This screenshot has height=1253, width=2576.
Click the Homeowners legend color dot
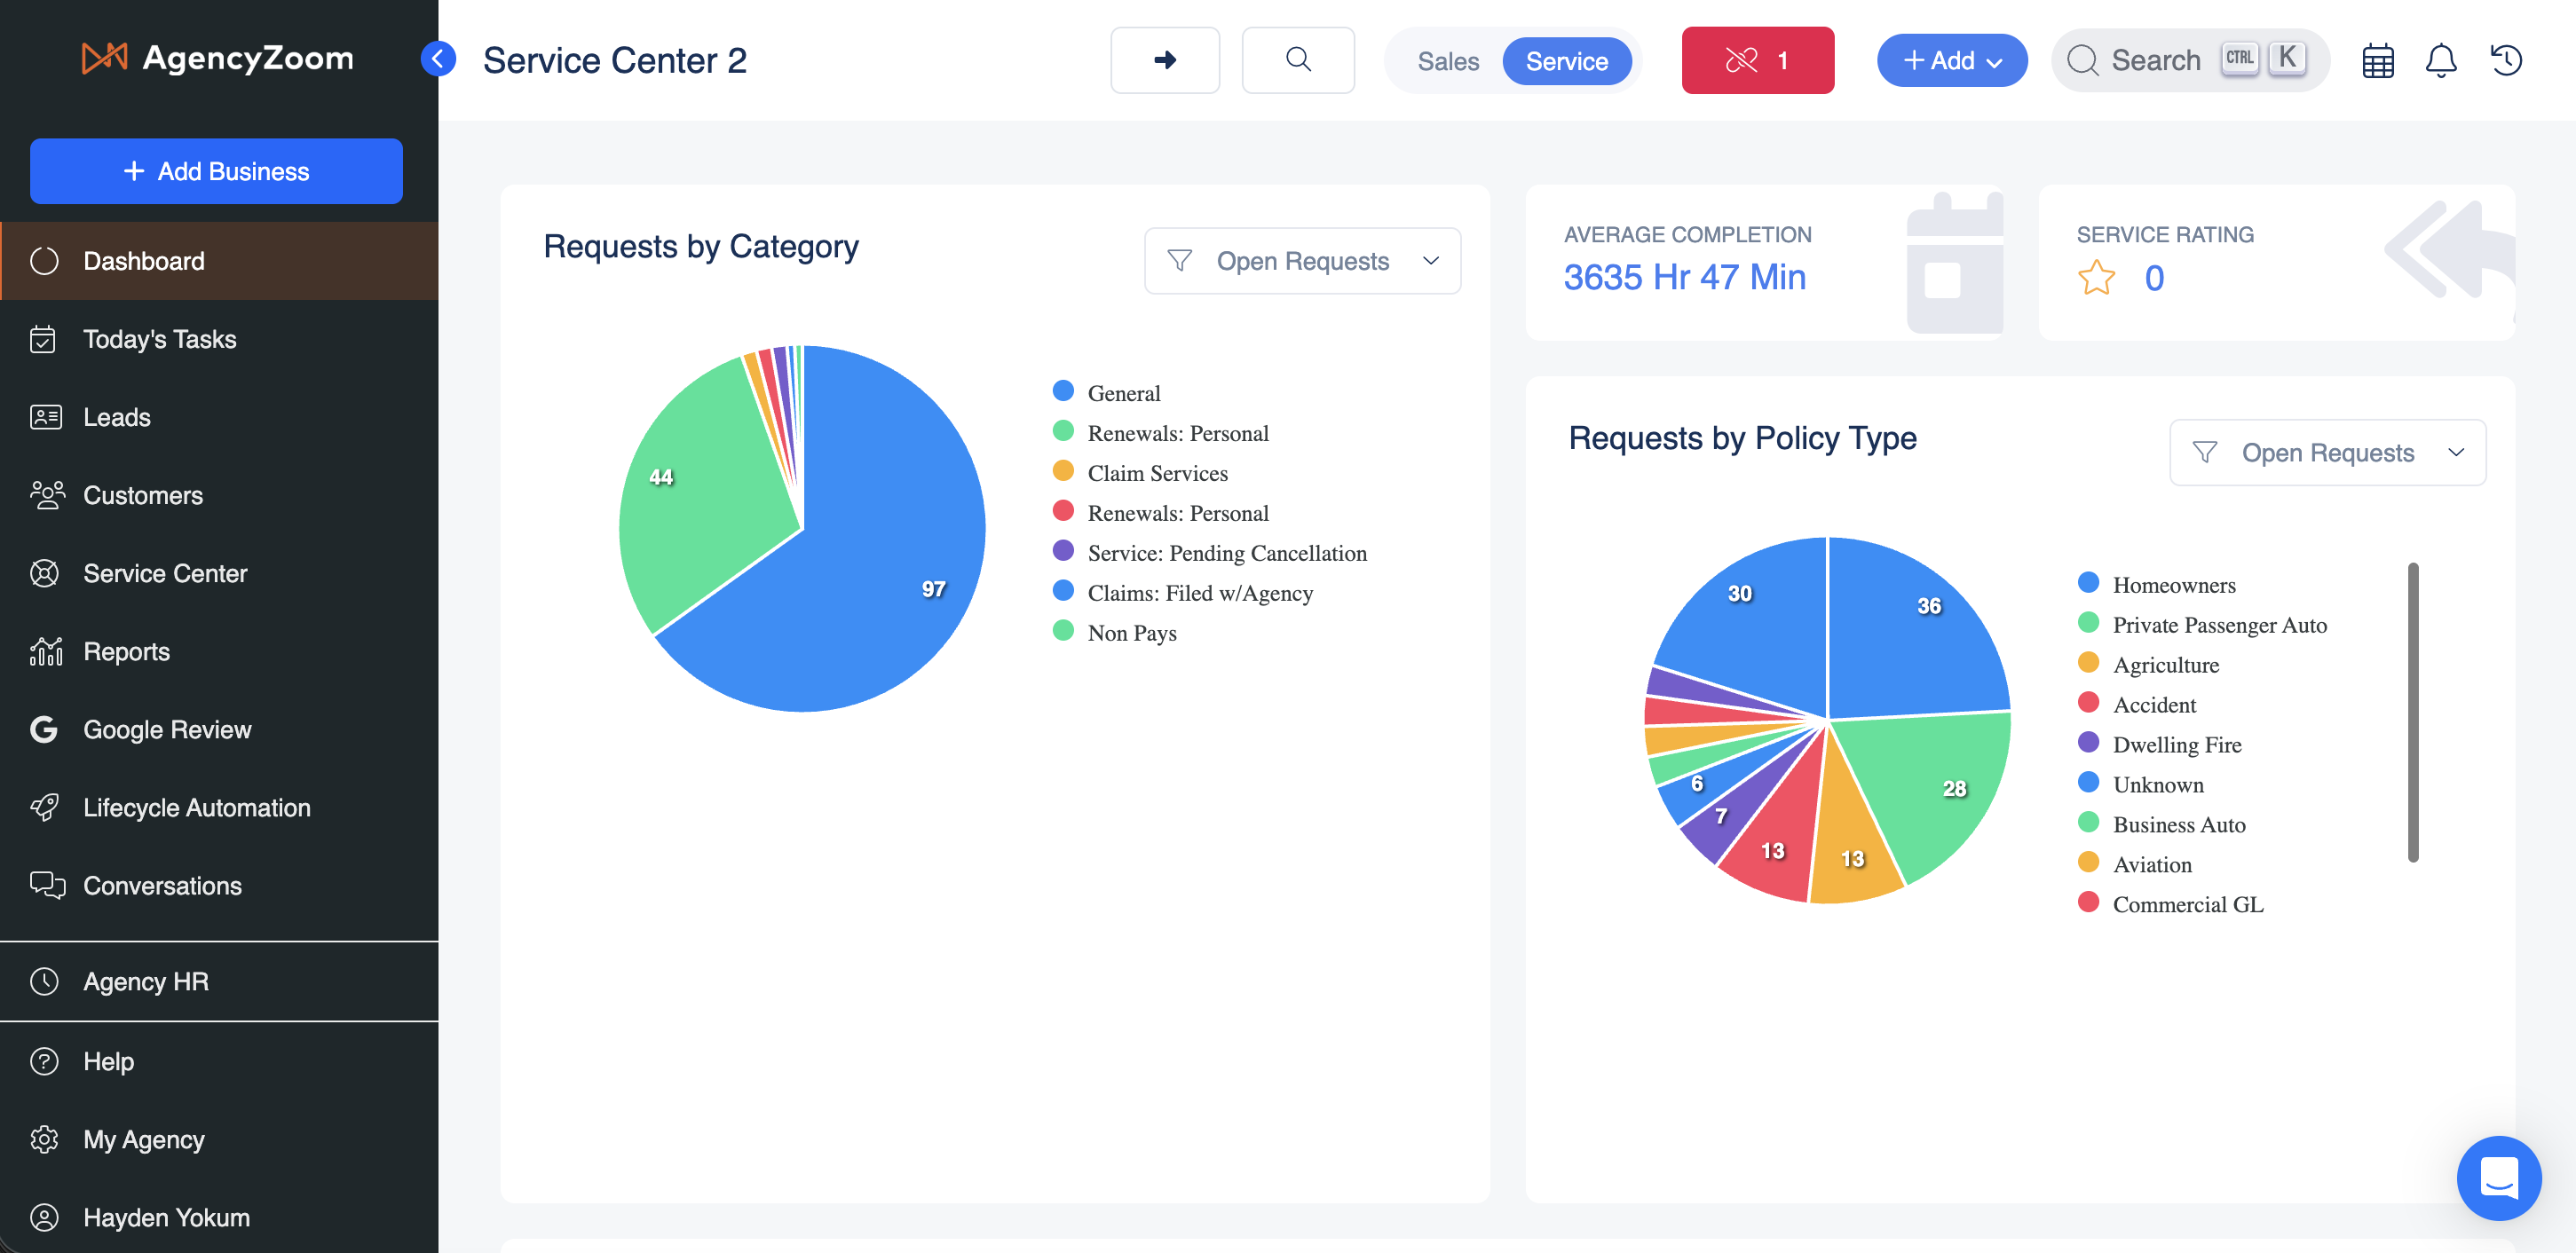pyautogui.click(x=2088, y=583)
